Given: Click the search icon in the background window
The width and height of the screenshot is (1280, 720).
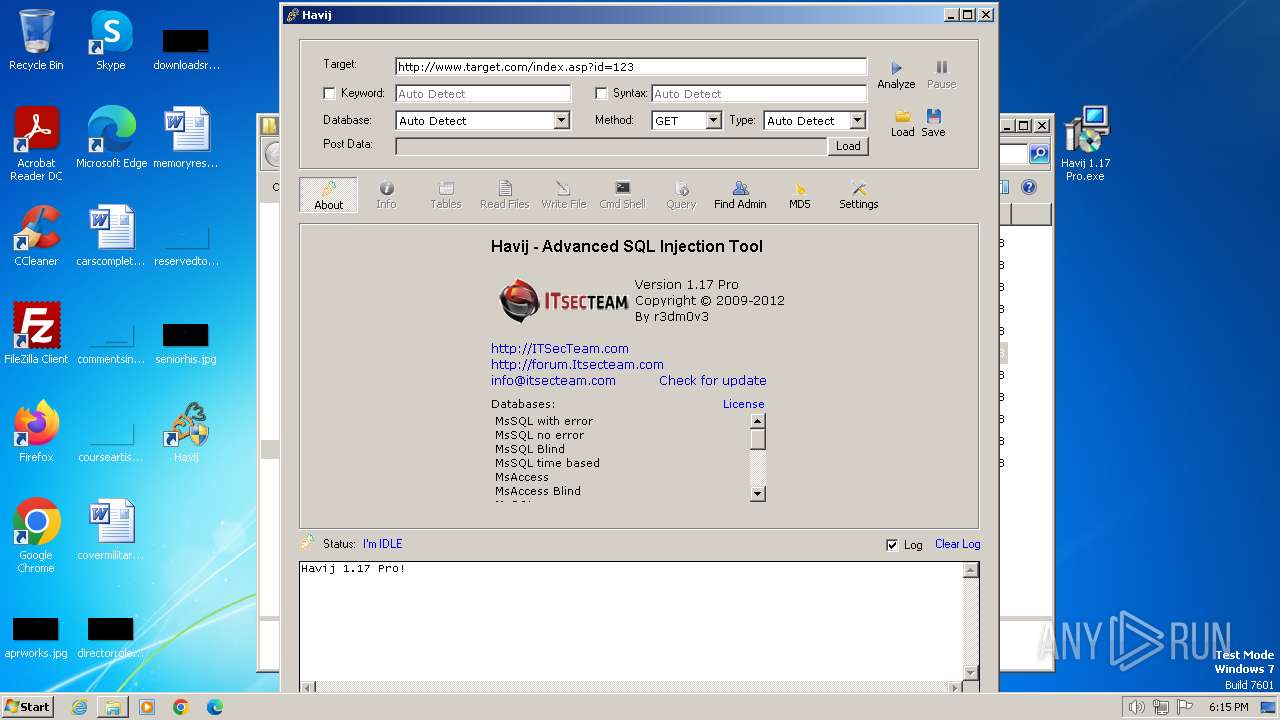Looking at the screenshot, I should click(1039, 154).
